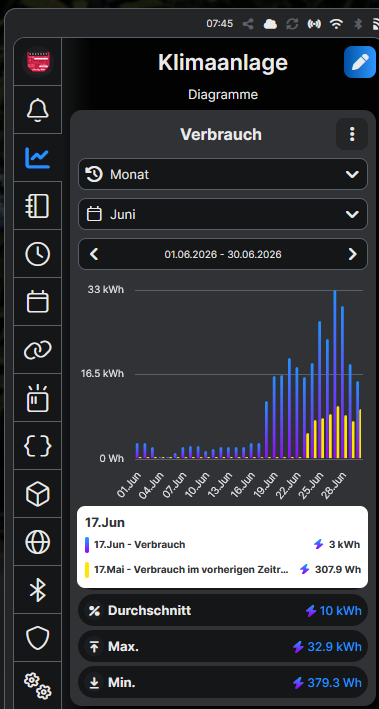Open the schedule calendar icon in the sidebar
Viewport: 379px width, 709px height.
click(x=38, y=302)
